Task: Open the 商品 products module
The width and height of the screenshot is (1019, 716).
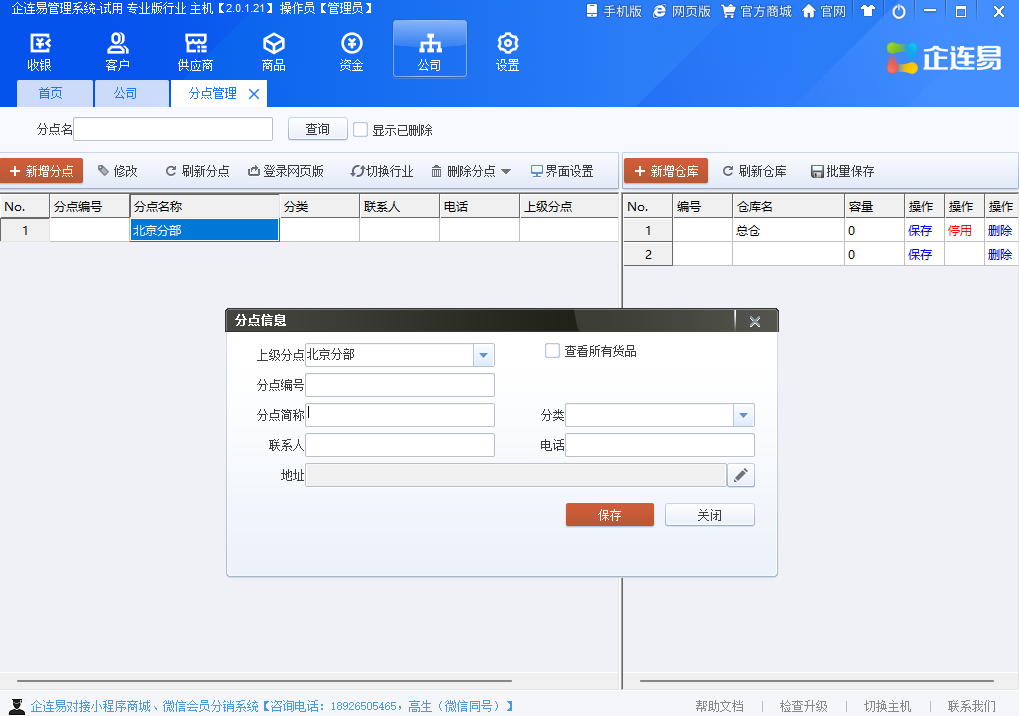Action: coord(273,52)
